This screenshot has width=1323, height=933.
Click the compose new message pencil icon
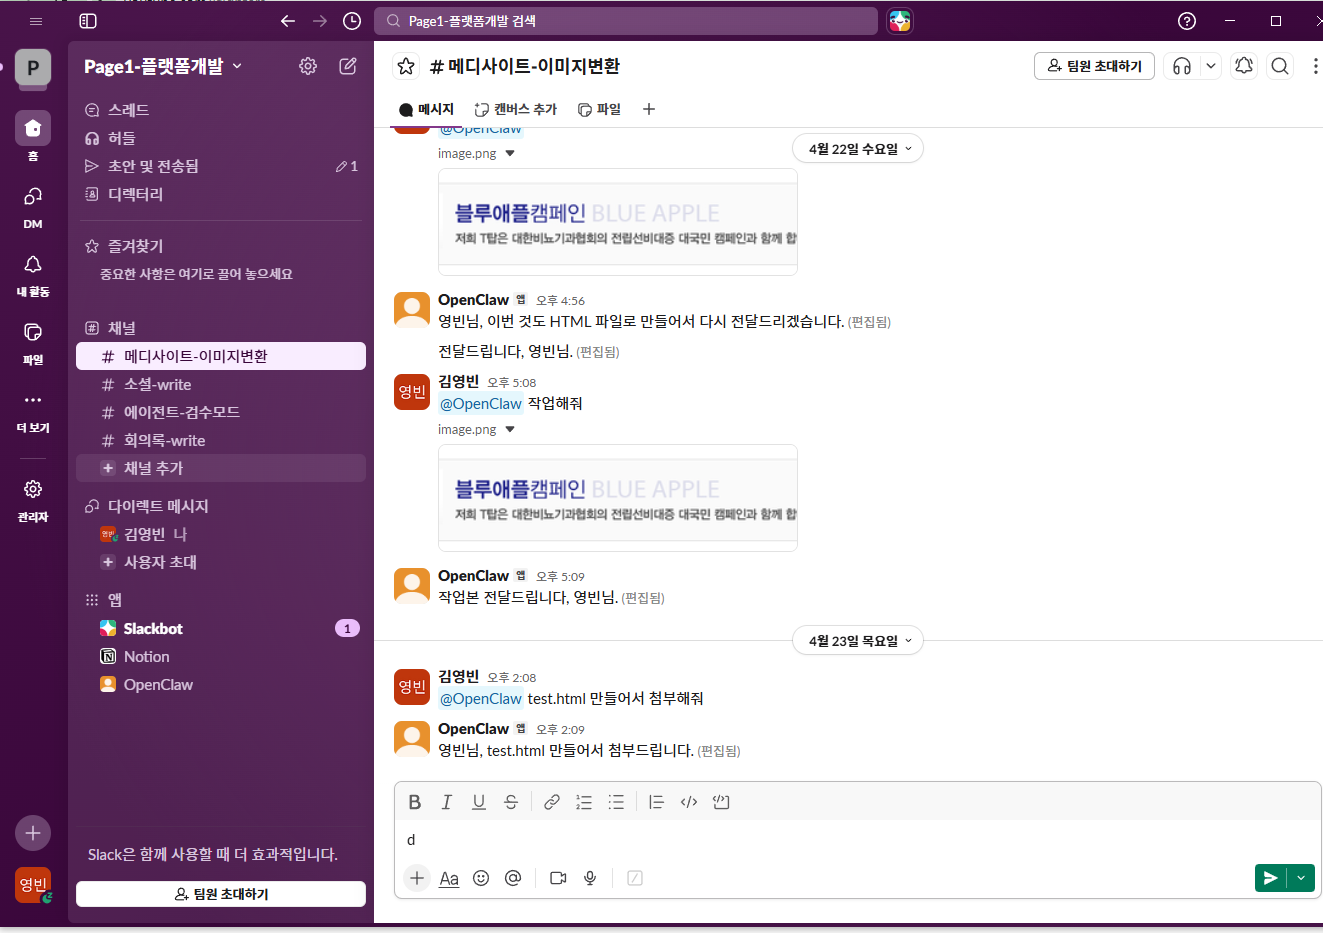coord(347,65)
